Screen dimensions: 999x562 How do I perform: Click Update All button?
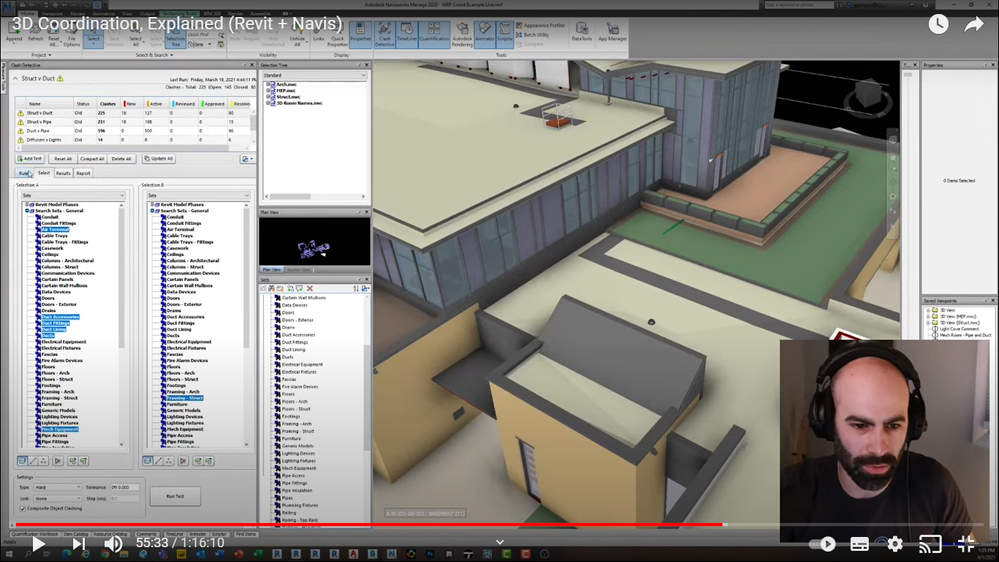159,159
